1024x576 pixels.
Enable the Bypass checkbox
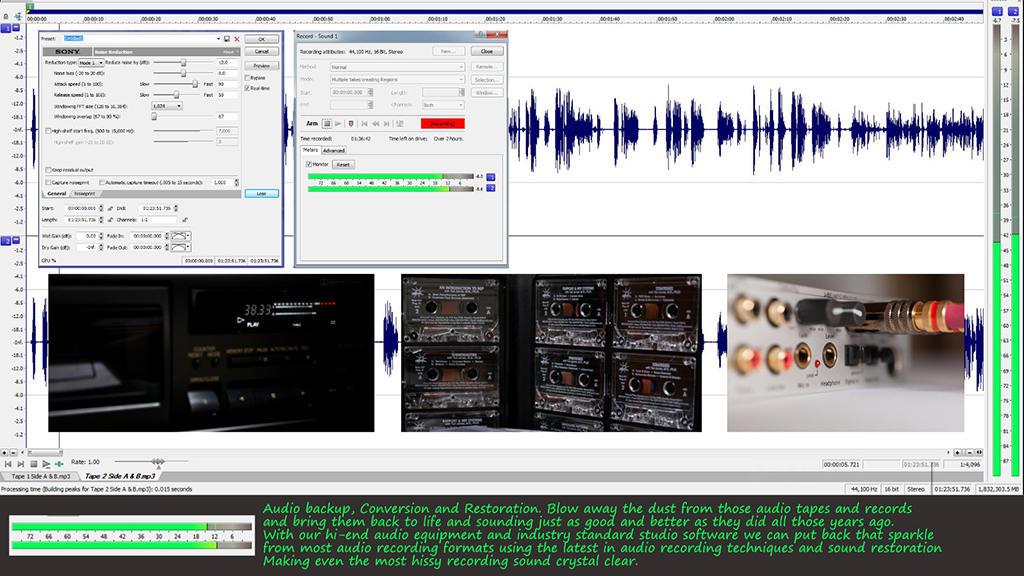click(x=248, y=77)
